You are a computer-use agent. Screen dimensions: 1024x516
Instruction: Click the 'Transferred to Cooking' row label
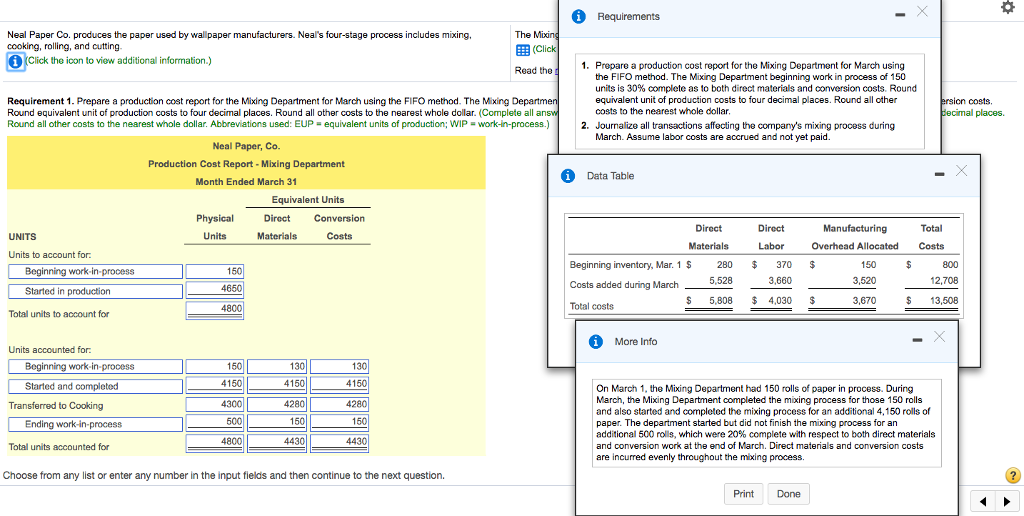click(56, 406)
